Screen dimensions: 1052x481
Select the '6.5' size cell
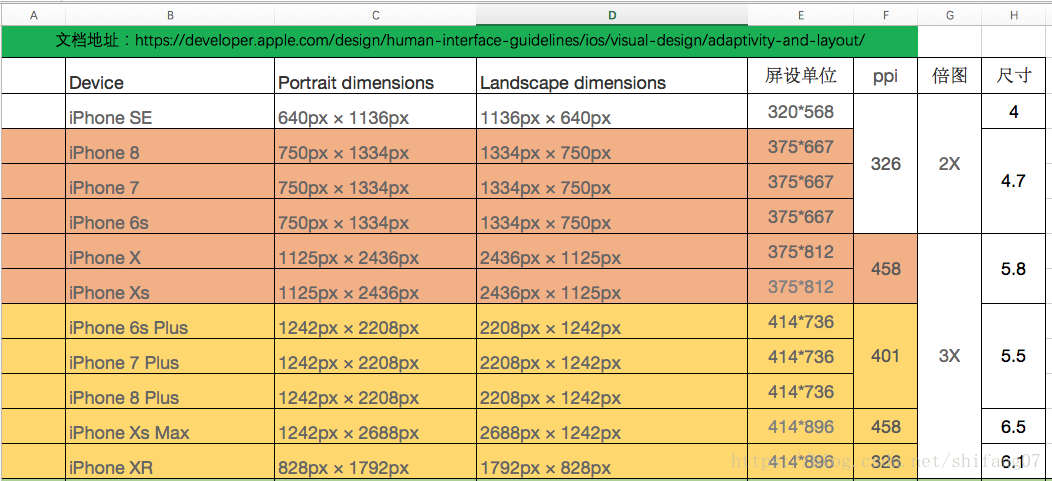point(1014,426)
